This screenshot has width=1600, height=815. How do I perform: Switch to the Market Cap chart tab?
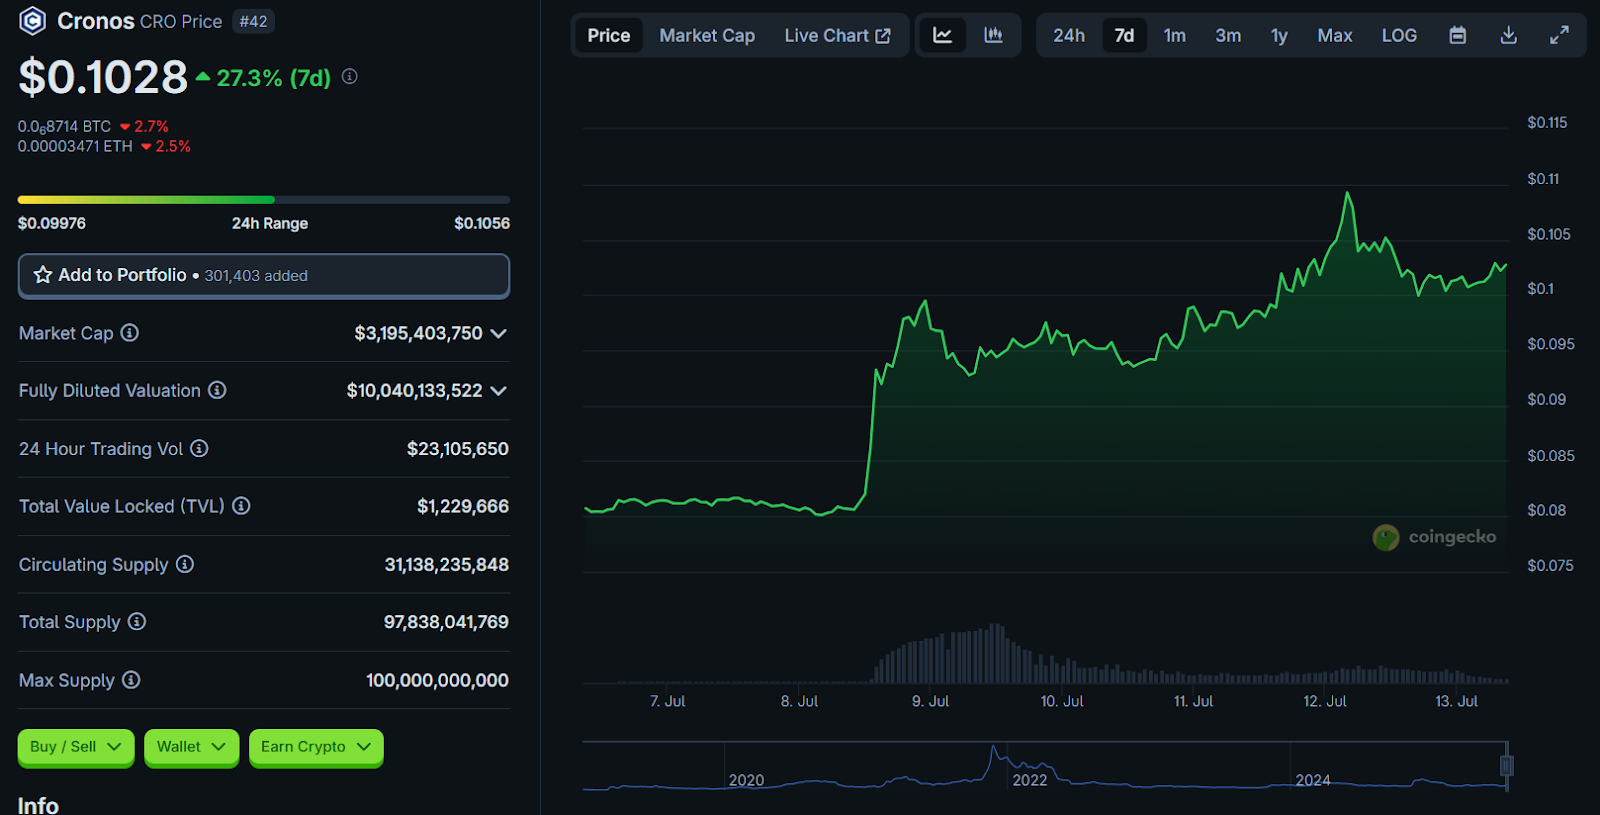(707, 35)
